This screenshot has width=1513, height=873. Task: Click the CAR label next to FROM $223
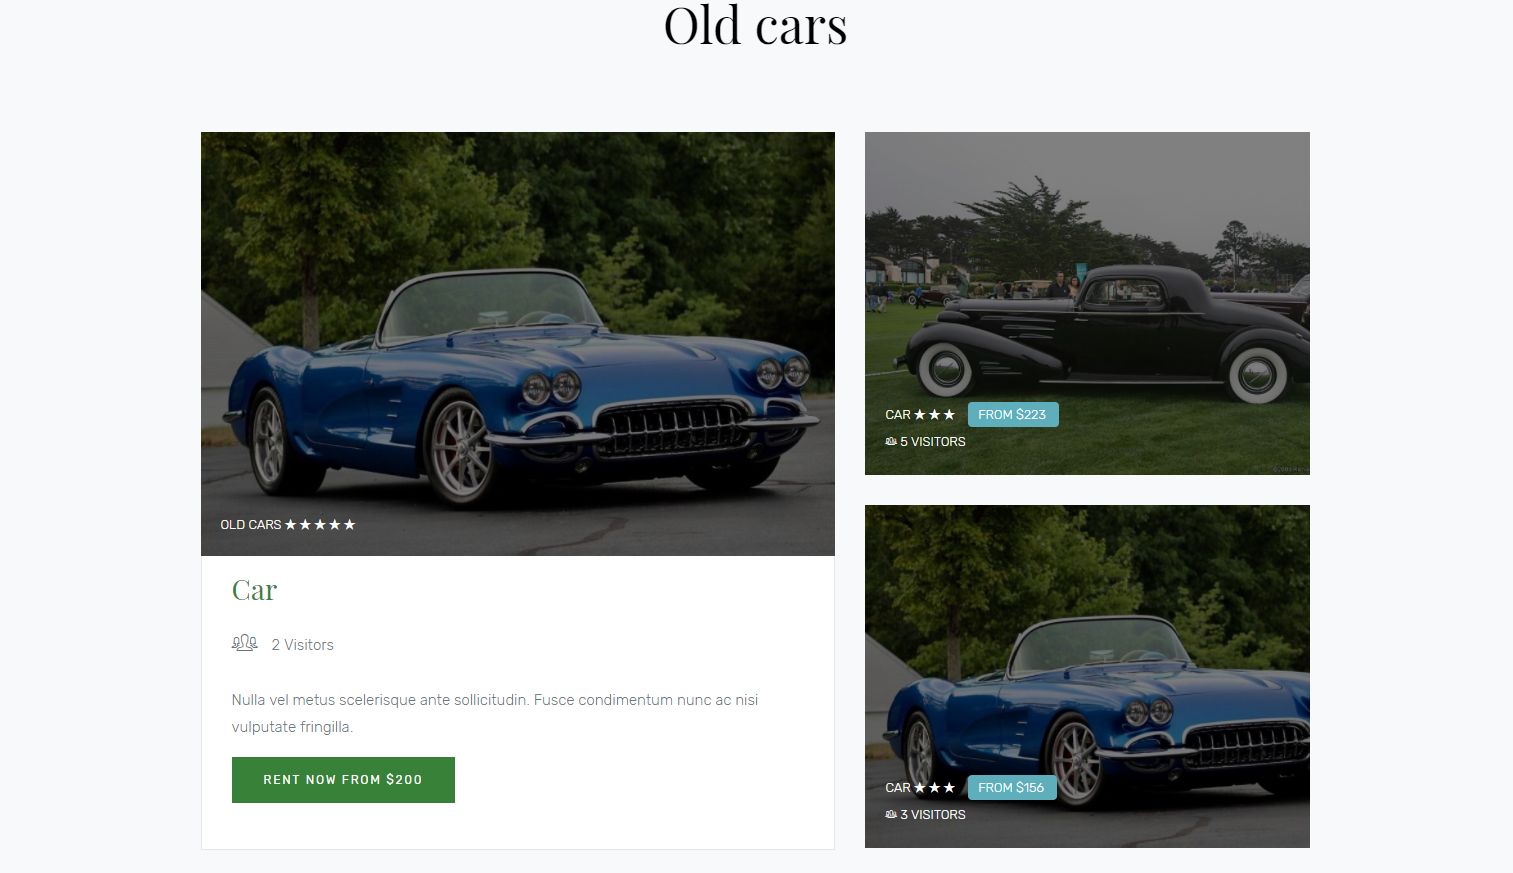(898, 414)
